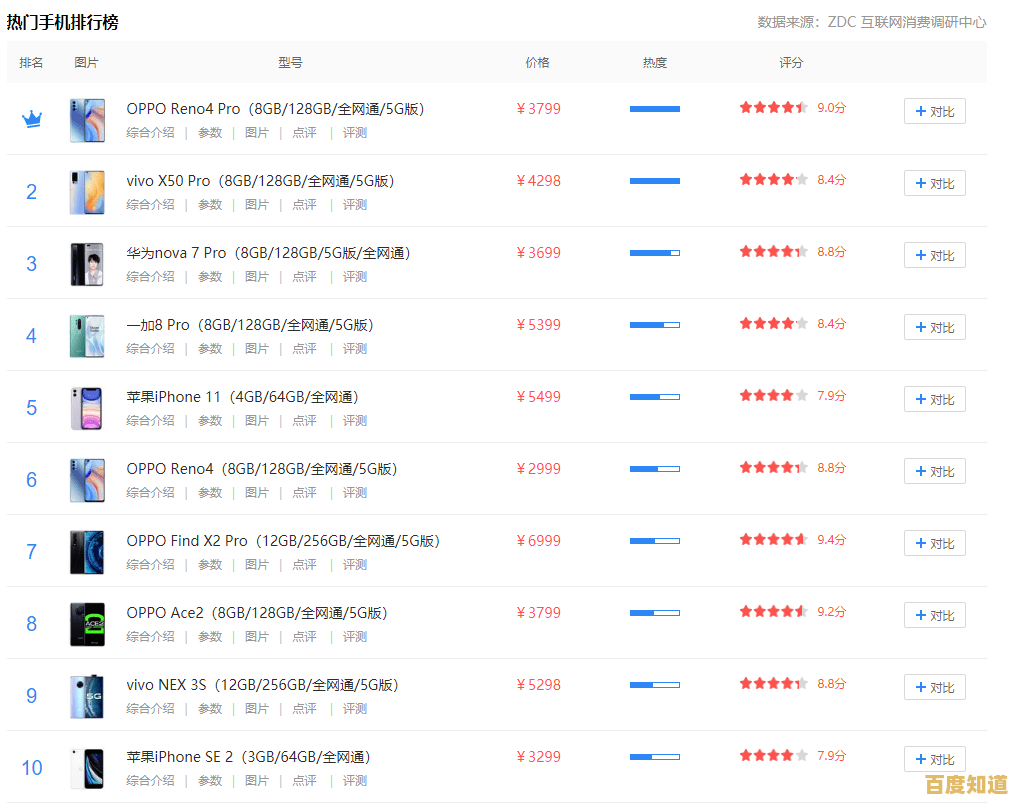Open 评测 for 一加8 Pro
Screen dimensions: 1013x803
tap(355, 348)
